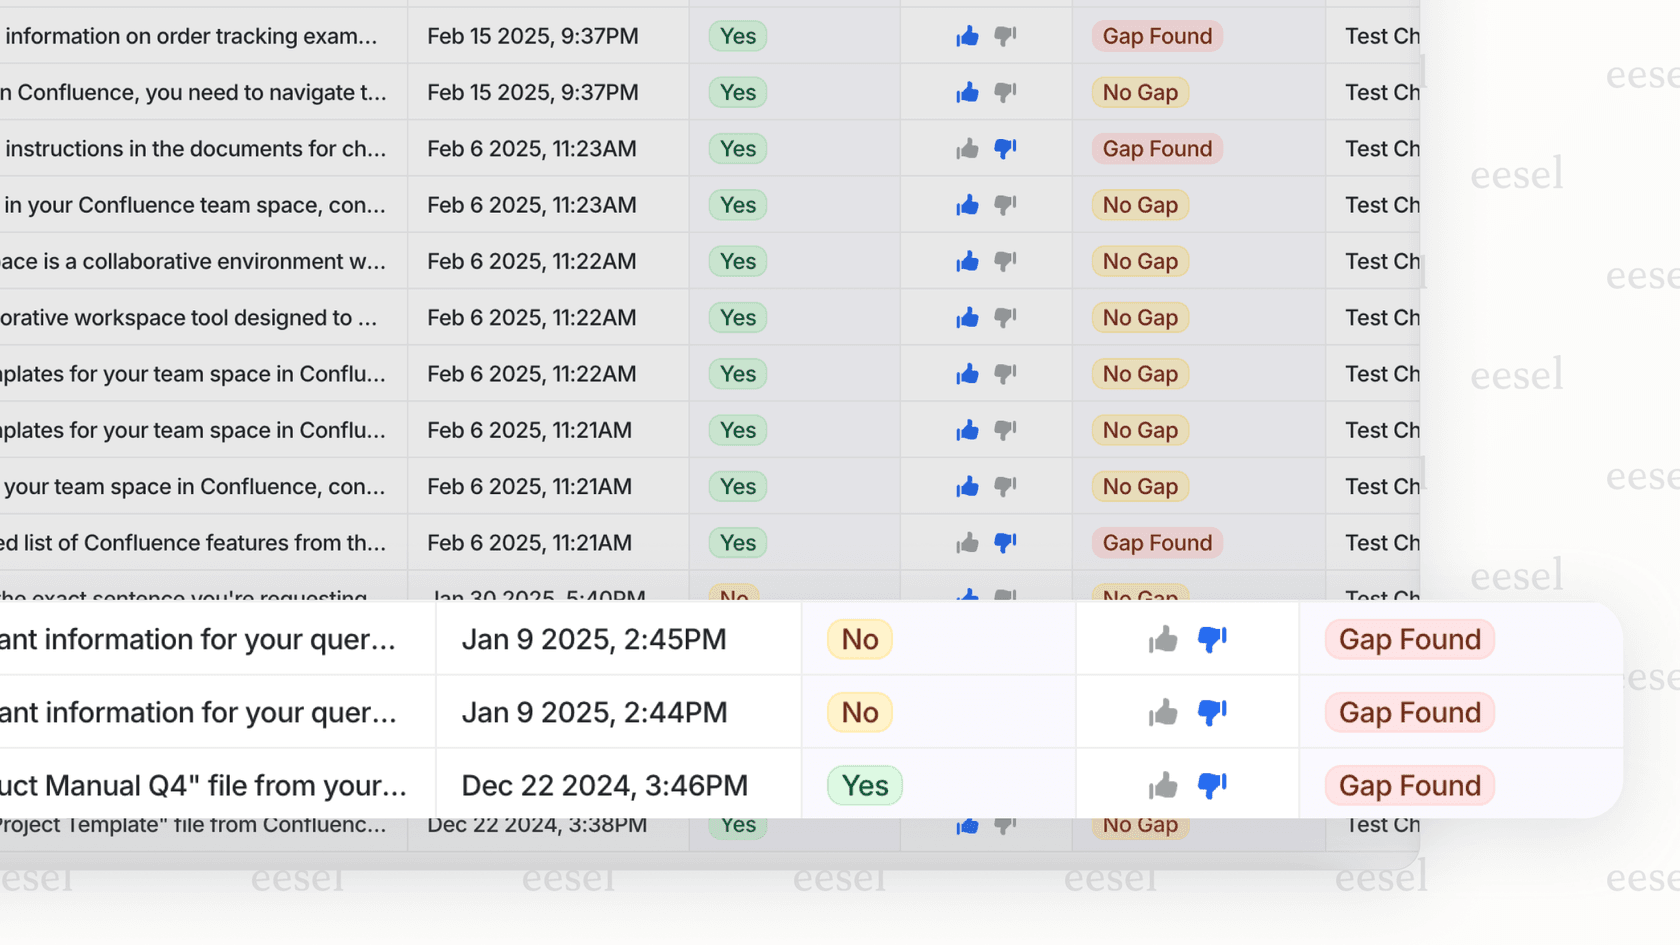This screenshot has height=945, width=1680.
Task: Click No Gap badge in 'workspace tool designed to' row
Action: pos(1140,318)
